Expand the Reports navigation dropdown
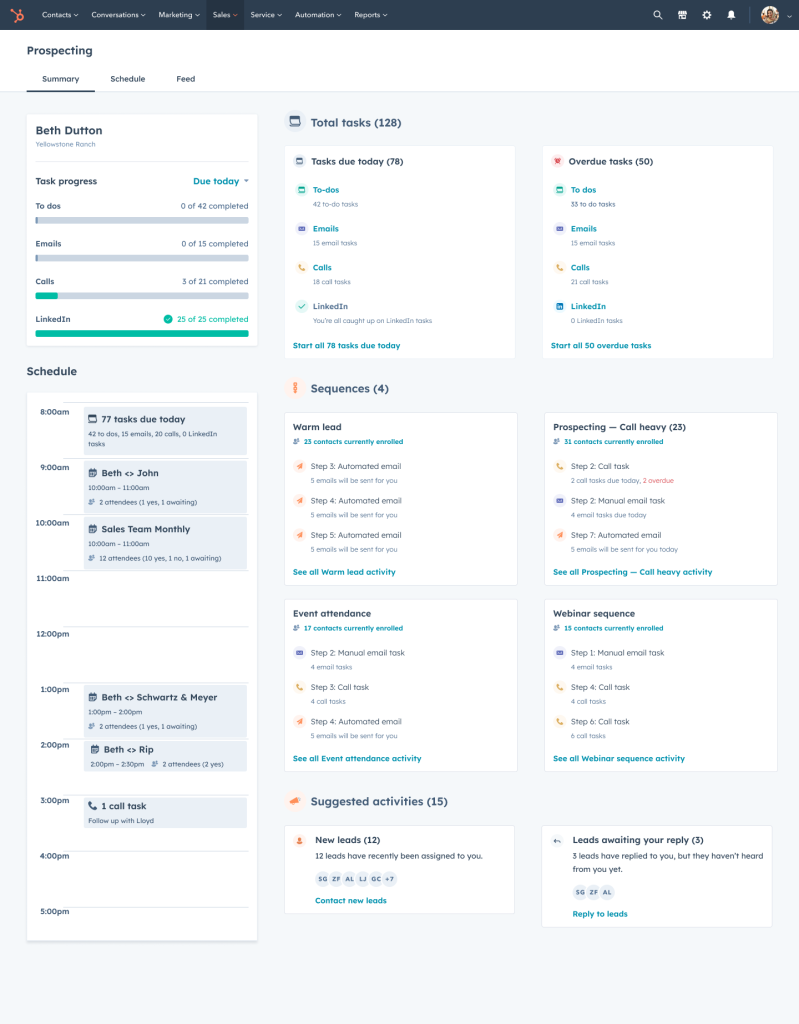 [370, 15]
